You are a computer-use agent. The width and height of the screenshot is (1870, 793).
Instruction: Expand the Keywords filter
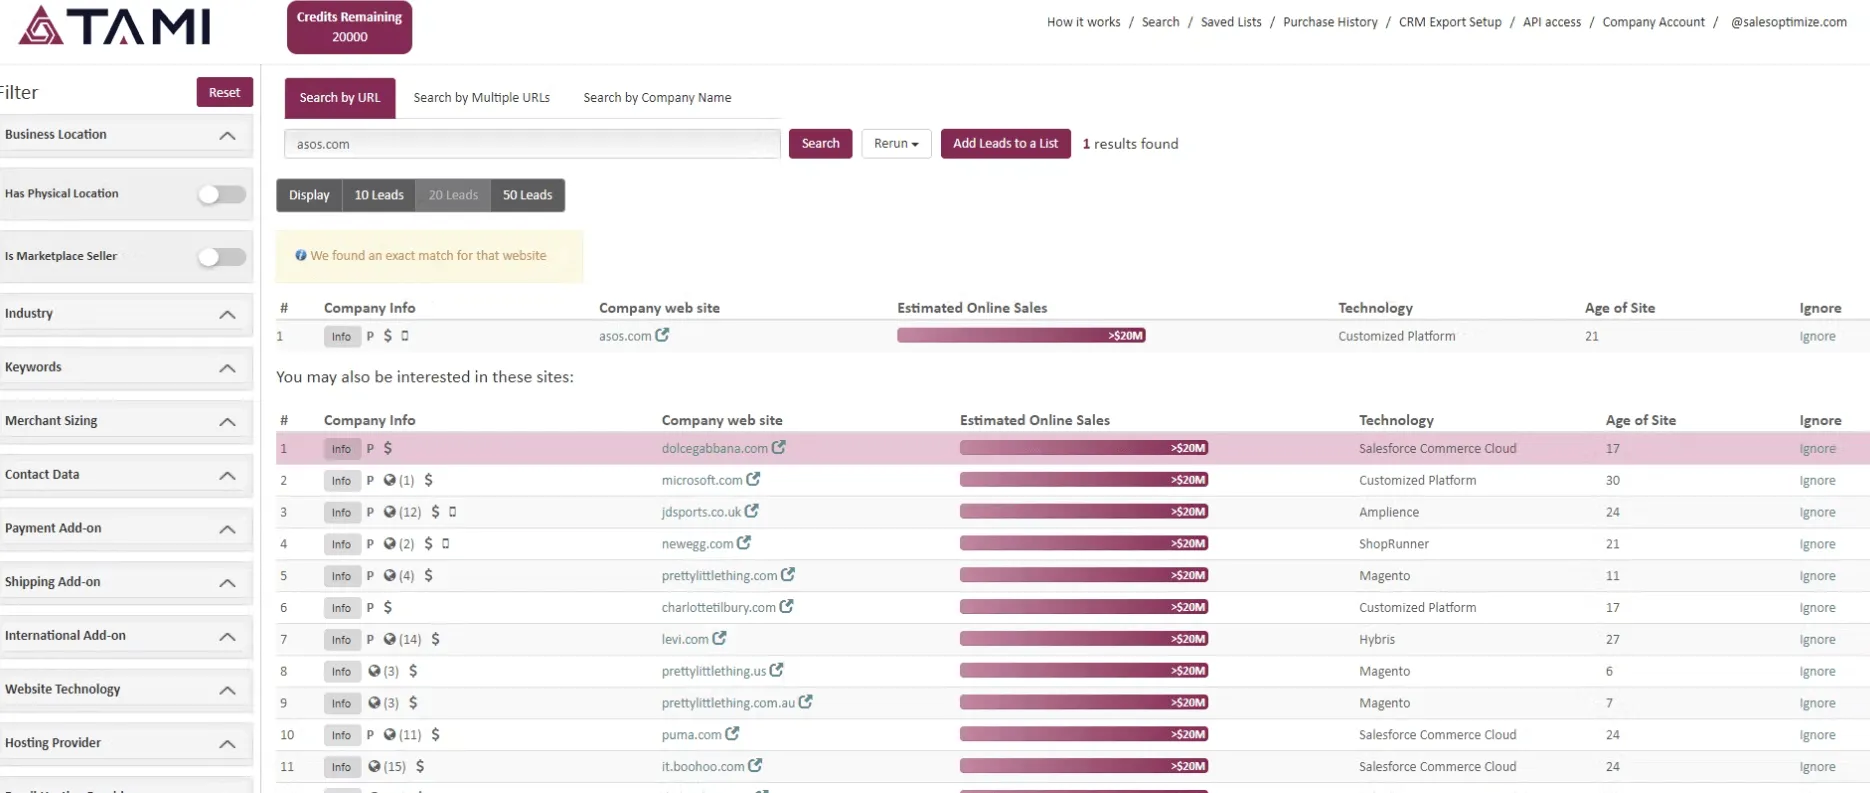coord(126,368)
